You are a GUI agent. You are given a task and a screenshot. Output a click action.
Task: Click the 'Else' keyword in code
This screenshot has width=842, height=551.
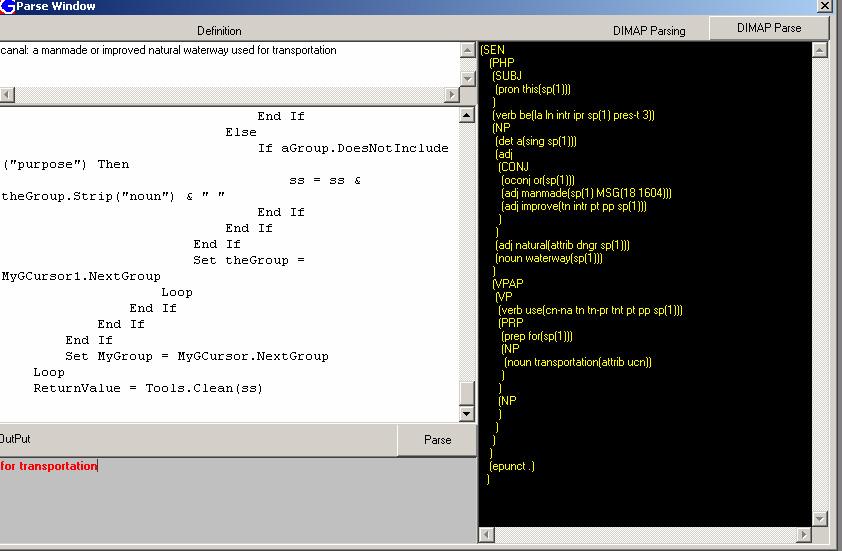click(x=241, y=132)
